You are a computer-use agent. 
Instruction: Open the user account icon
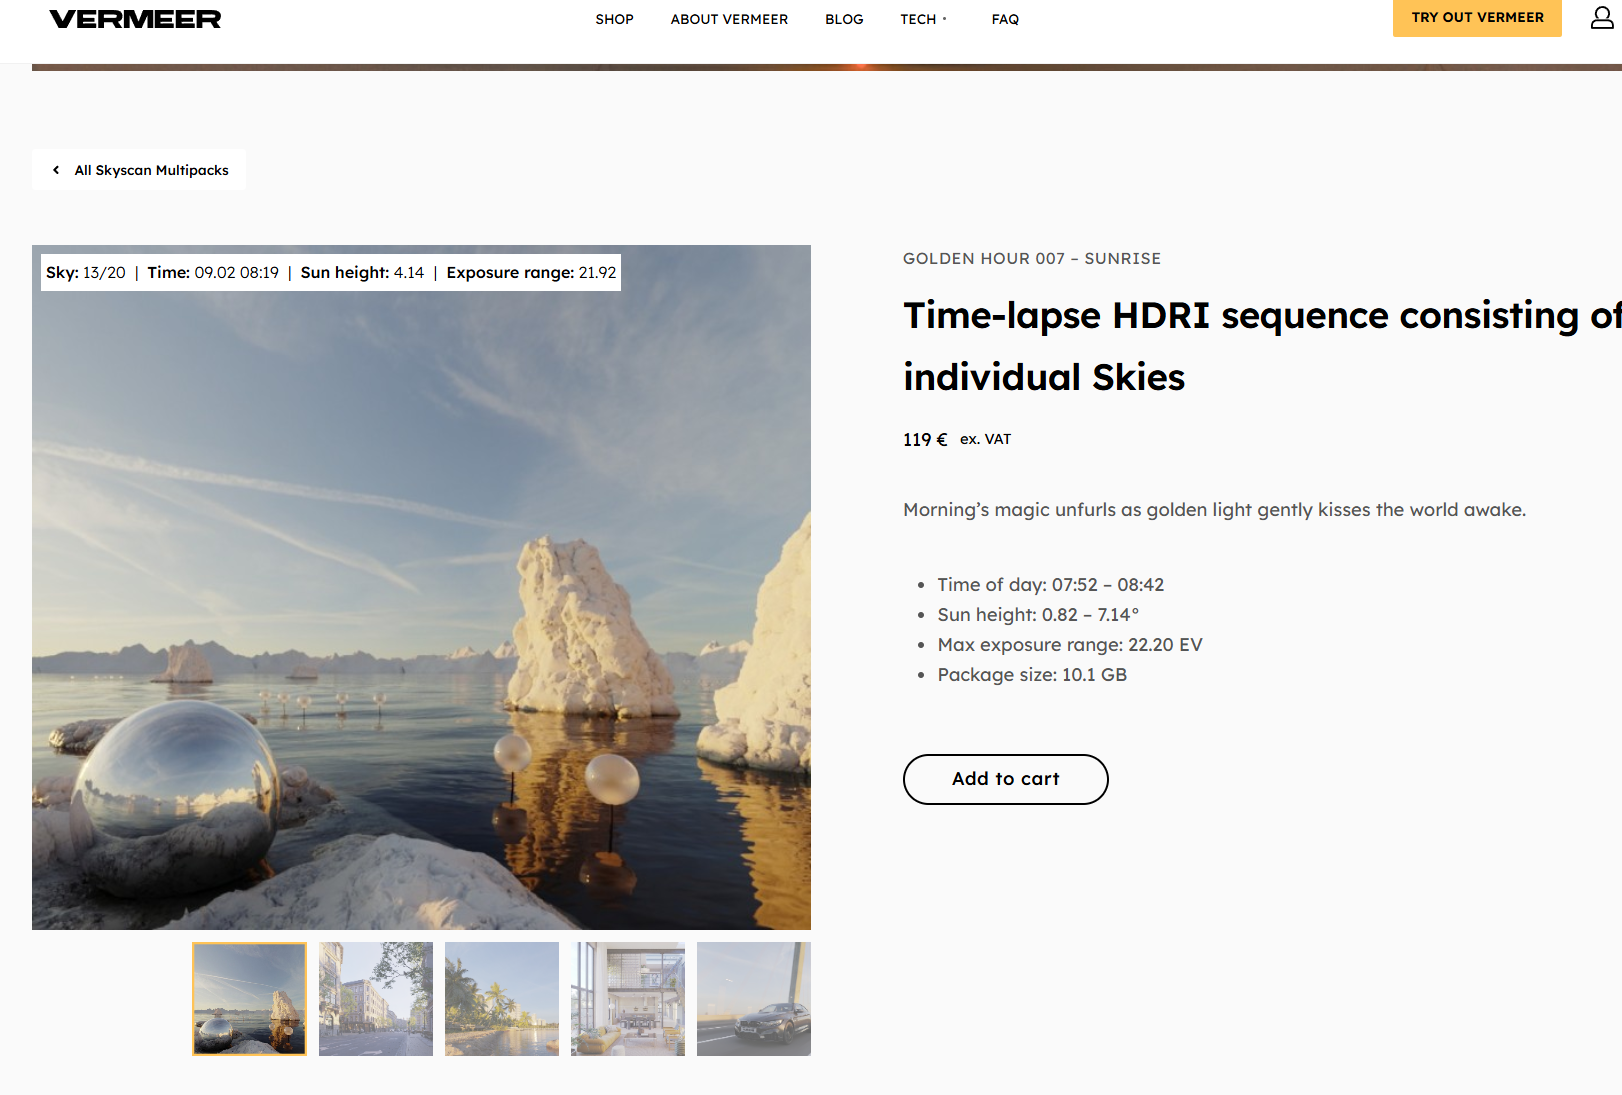pos(1601,18)
